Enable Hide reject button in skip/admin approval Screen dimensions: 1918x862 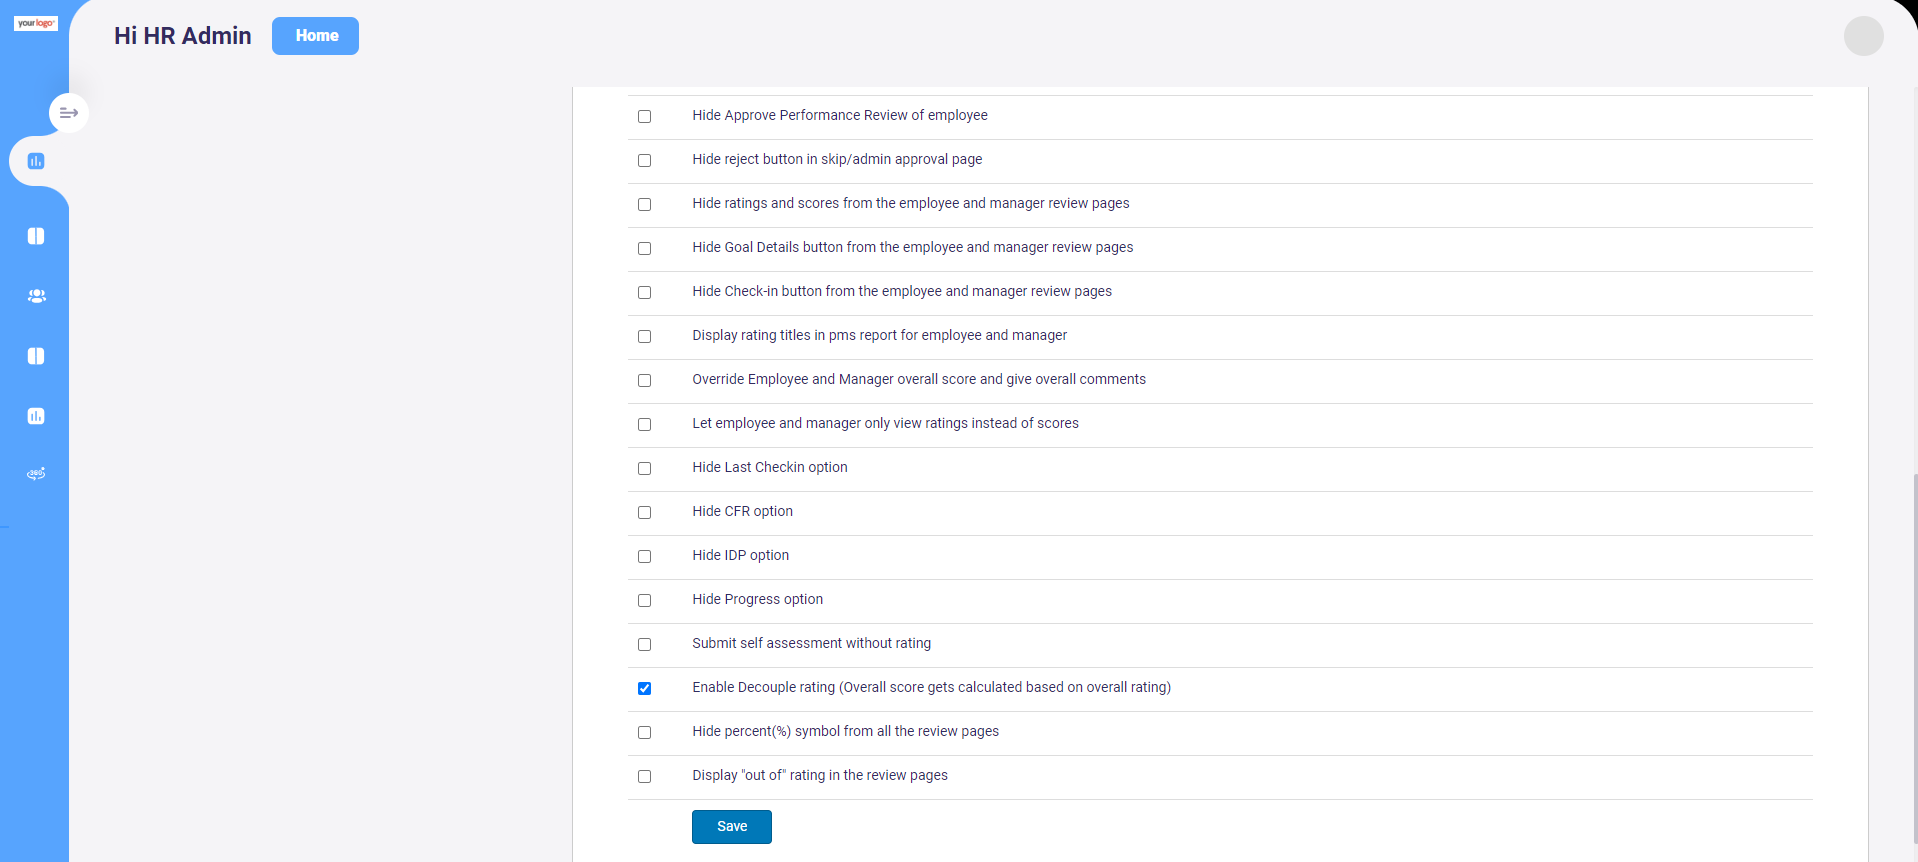(644, 161)
